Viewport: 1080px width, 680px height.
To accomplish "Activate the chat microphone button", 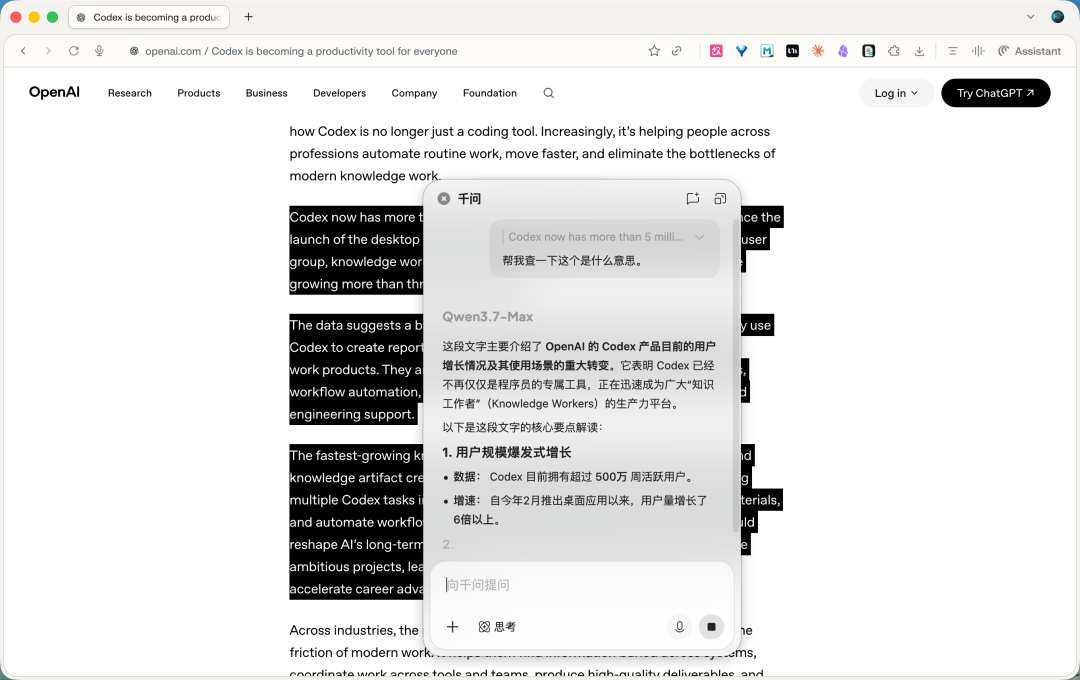I will (679, 626).
